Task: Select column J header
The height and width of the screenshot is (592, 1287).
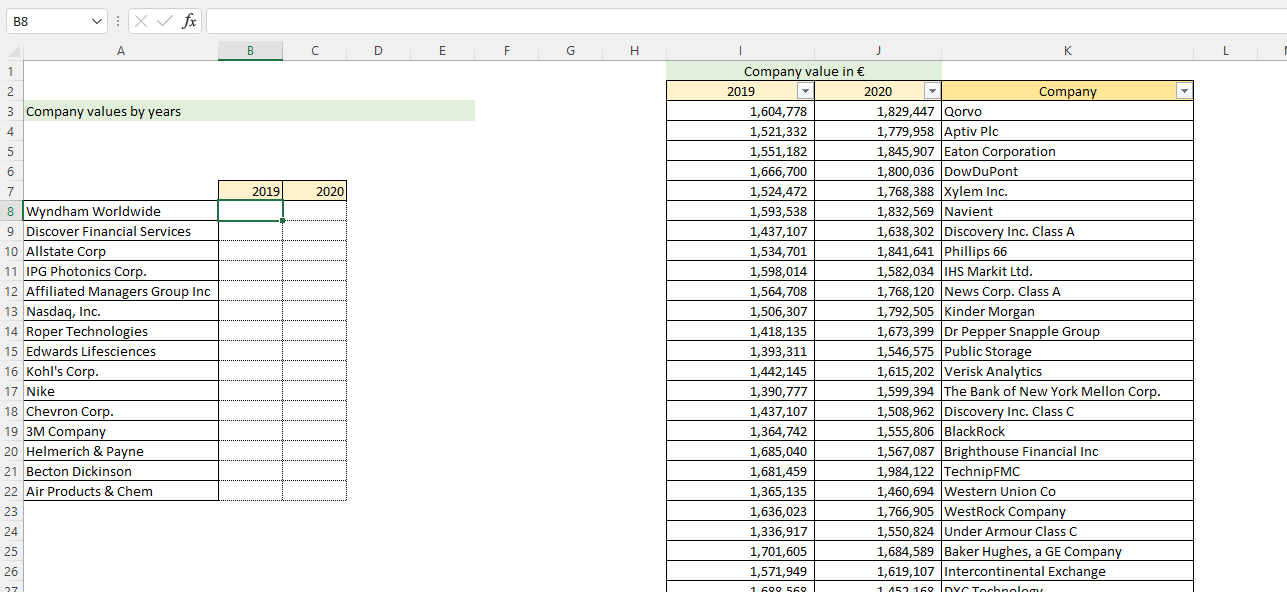Action: coord(878,51)
